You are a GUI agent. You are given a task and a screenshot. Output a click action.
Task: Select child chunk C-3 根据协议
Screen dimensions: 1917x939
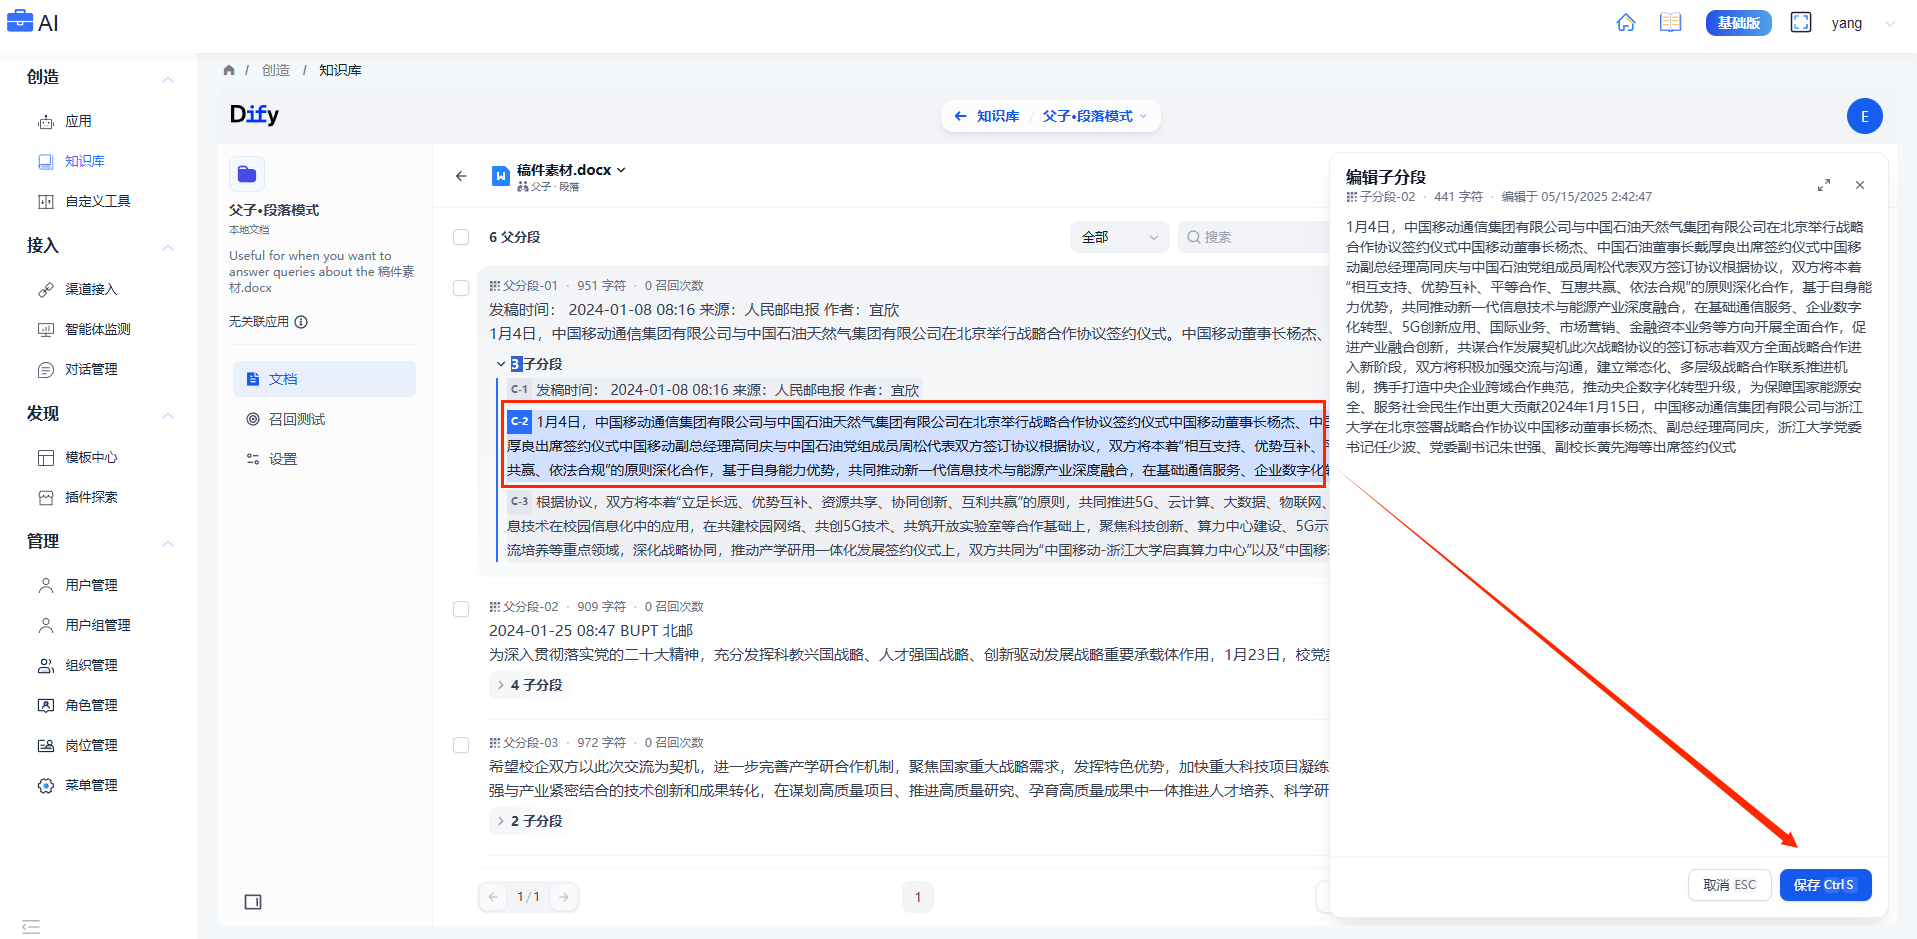917,526
